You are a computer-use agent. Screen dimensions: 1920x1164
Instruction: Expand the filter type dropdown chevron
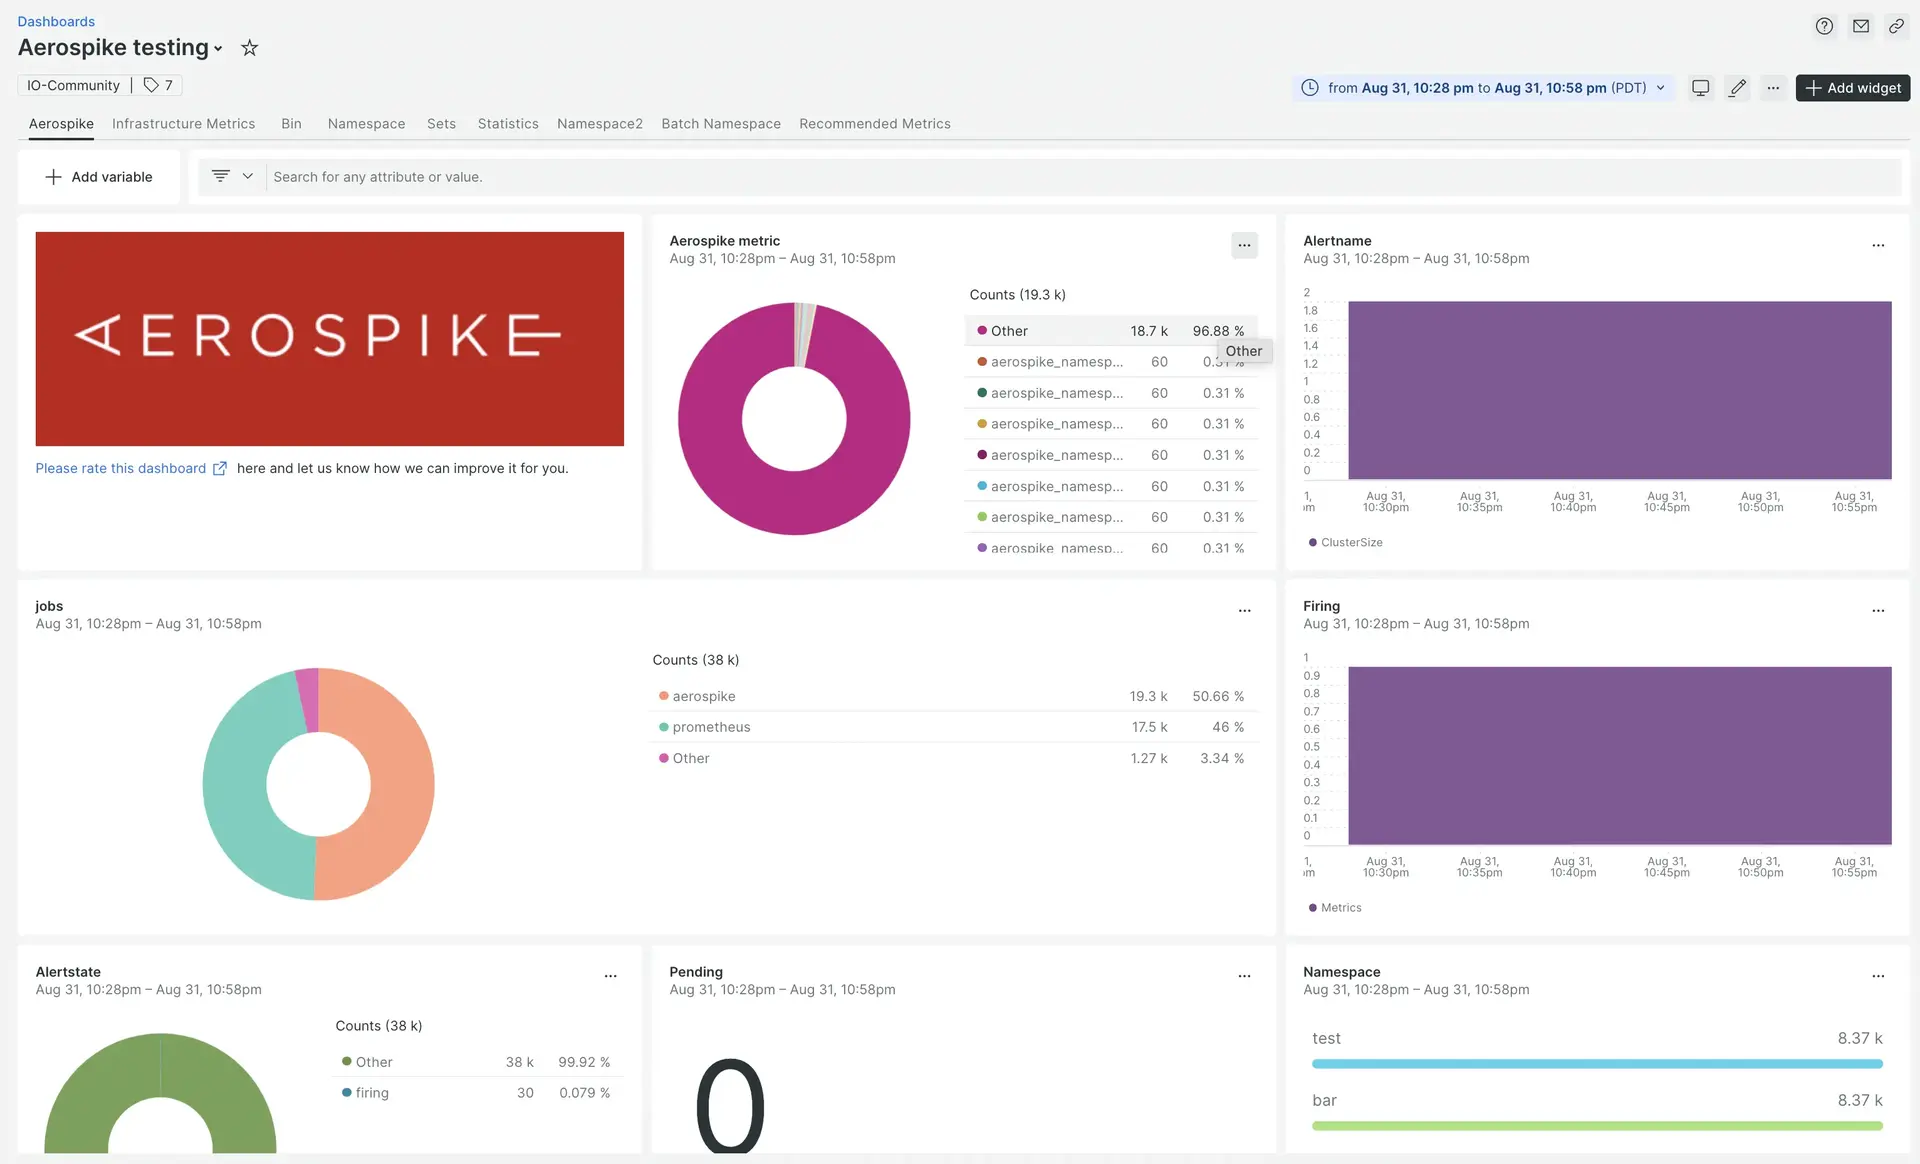click(x=247, y=176)
